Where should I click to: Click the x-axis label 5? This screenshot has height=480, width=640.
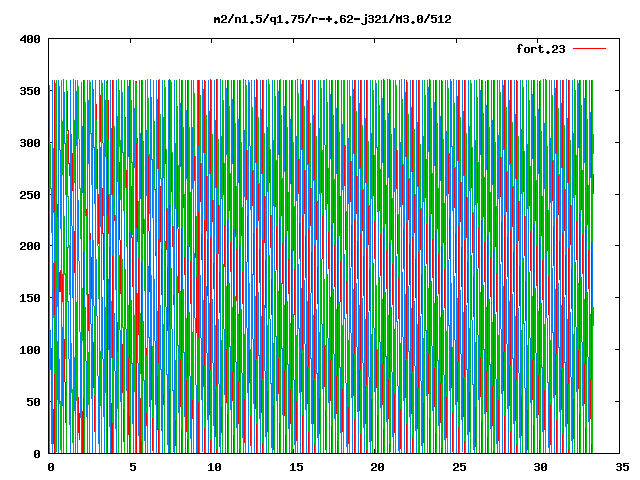click(x=133, y=467)
